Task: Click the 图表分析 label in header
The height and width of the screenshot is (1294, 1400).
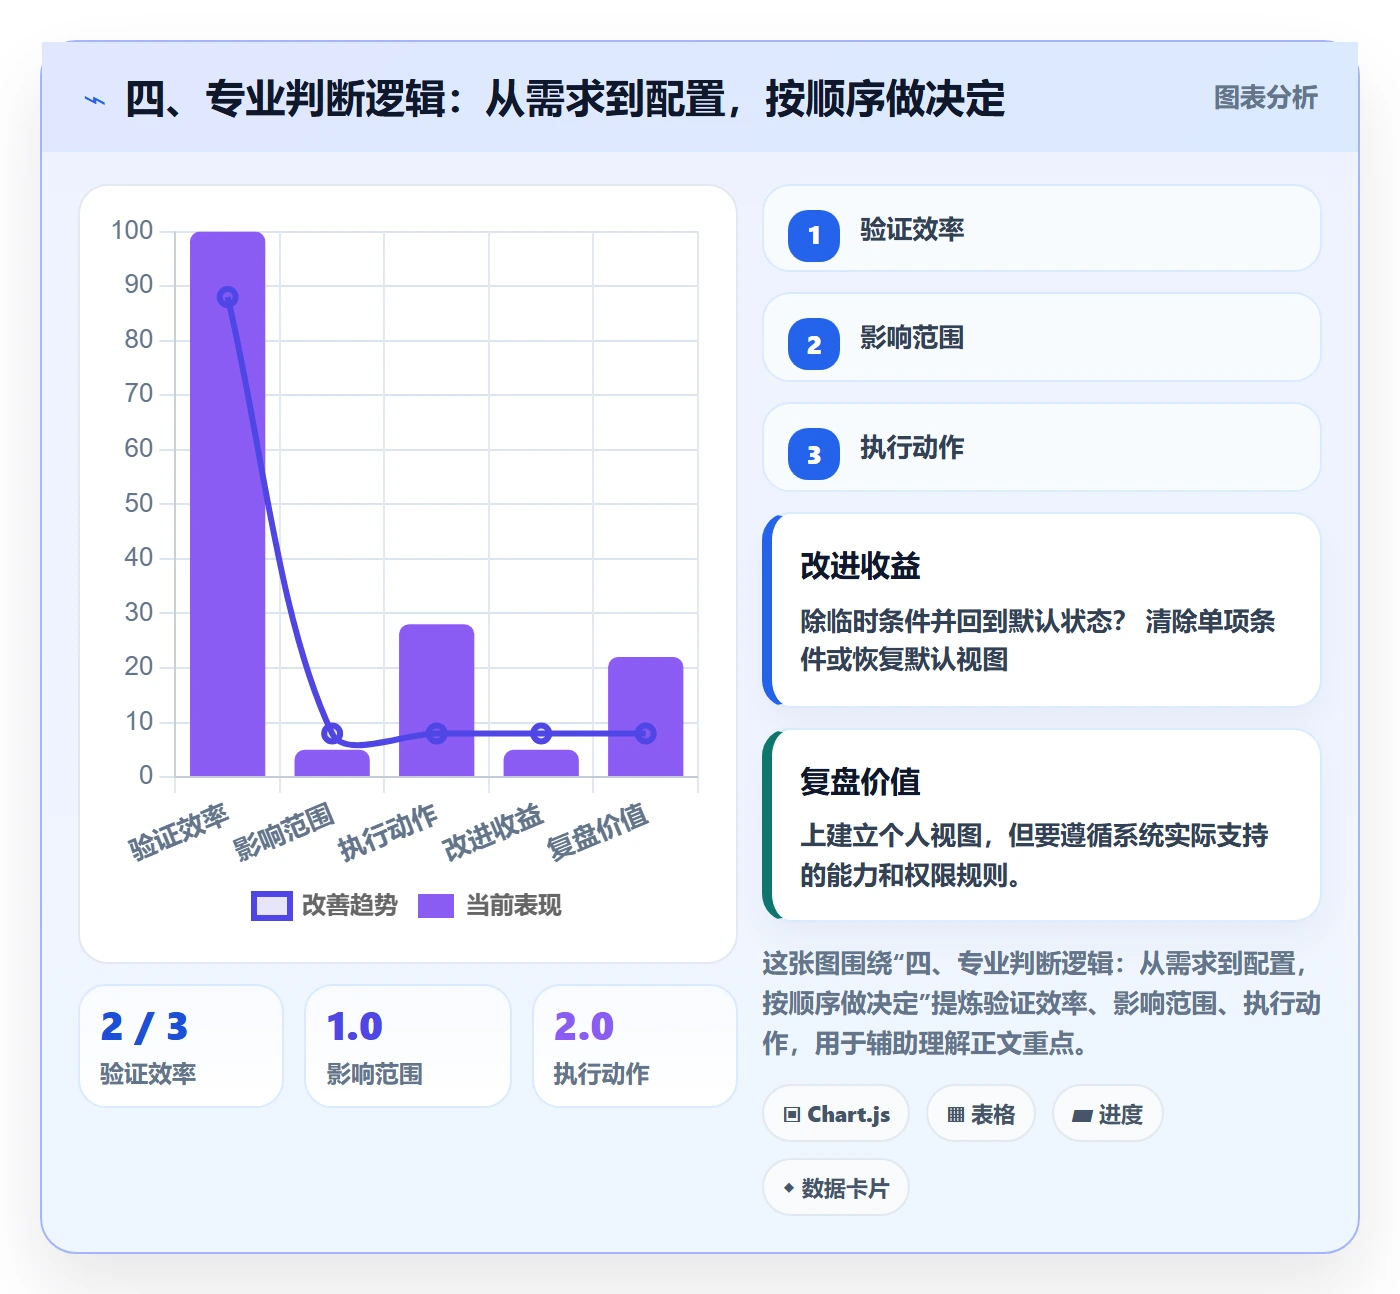Action: pos(1265,98)
